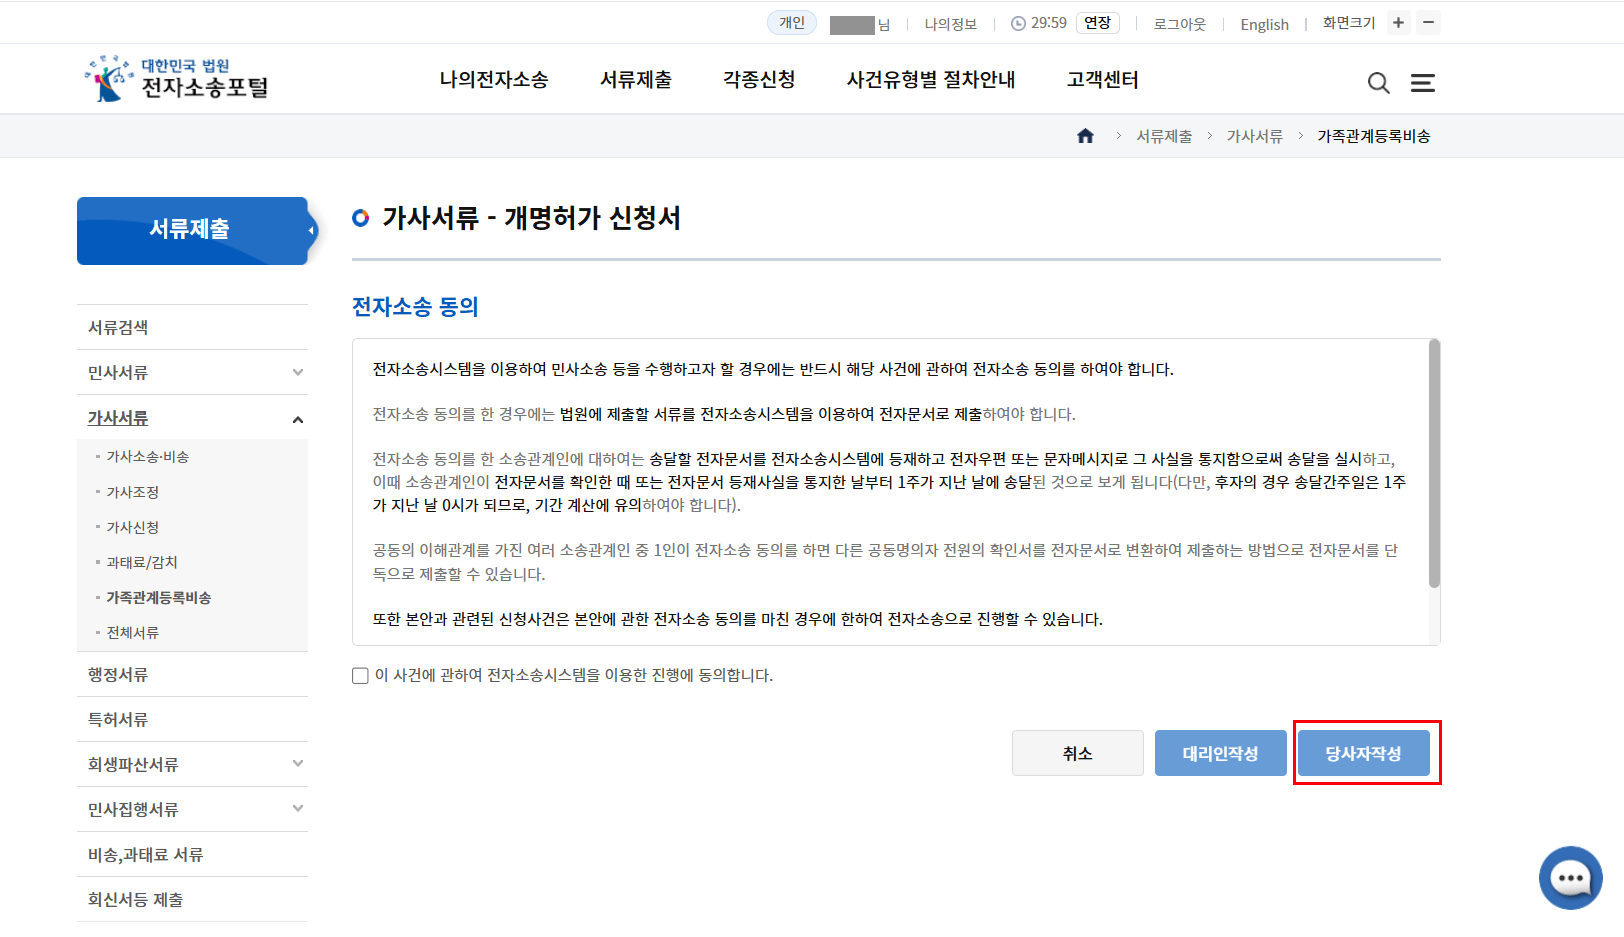The image size is (1624, 937).
Task: Open the hamburger navigation menu
Action: [x=1423, y=83]
